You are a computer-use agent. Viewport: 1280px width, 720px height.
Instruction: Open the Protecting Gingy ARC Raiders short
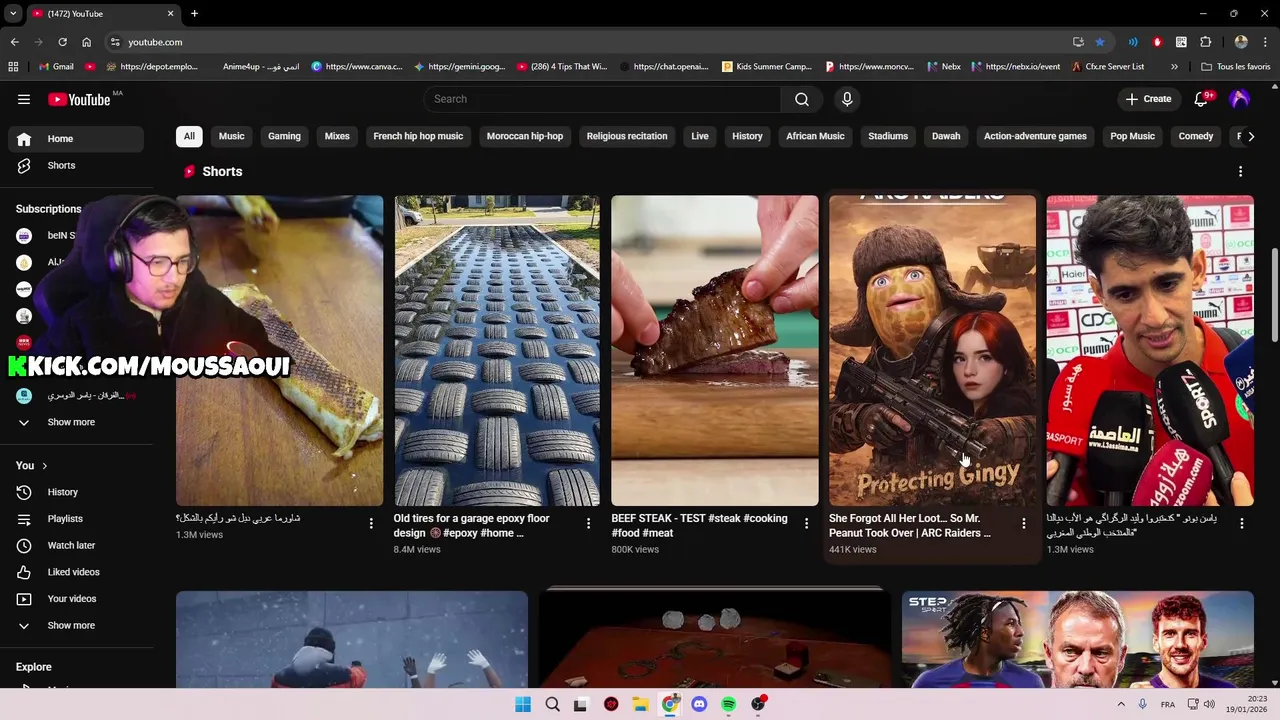[932, 351]
